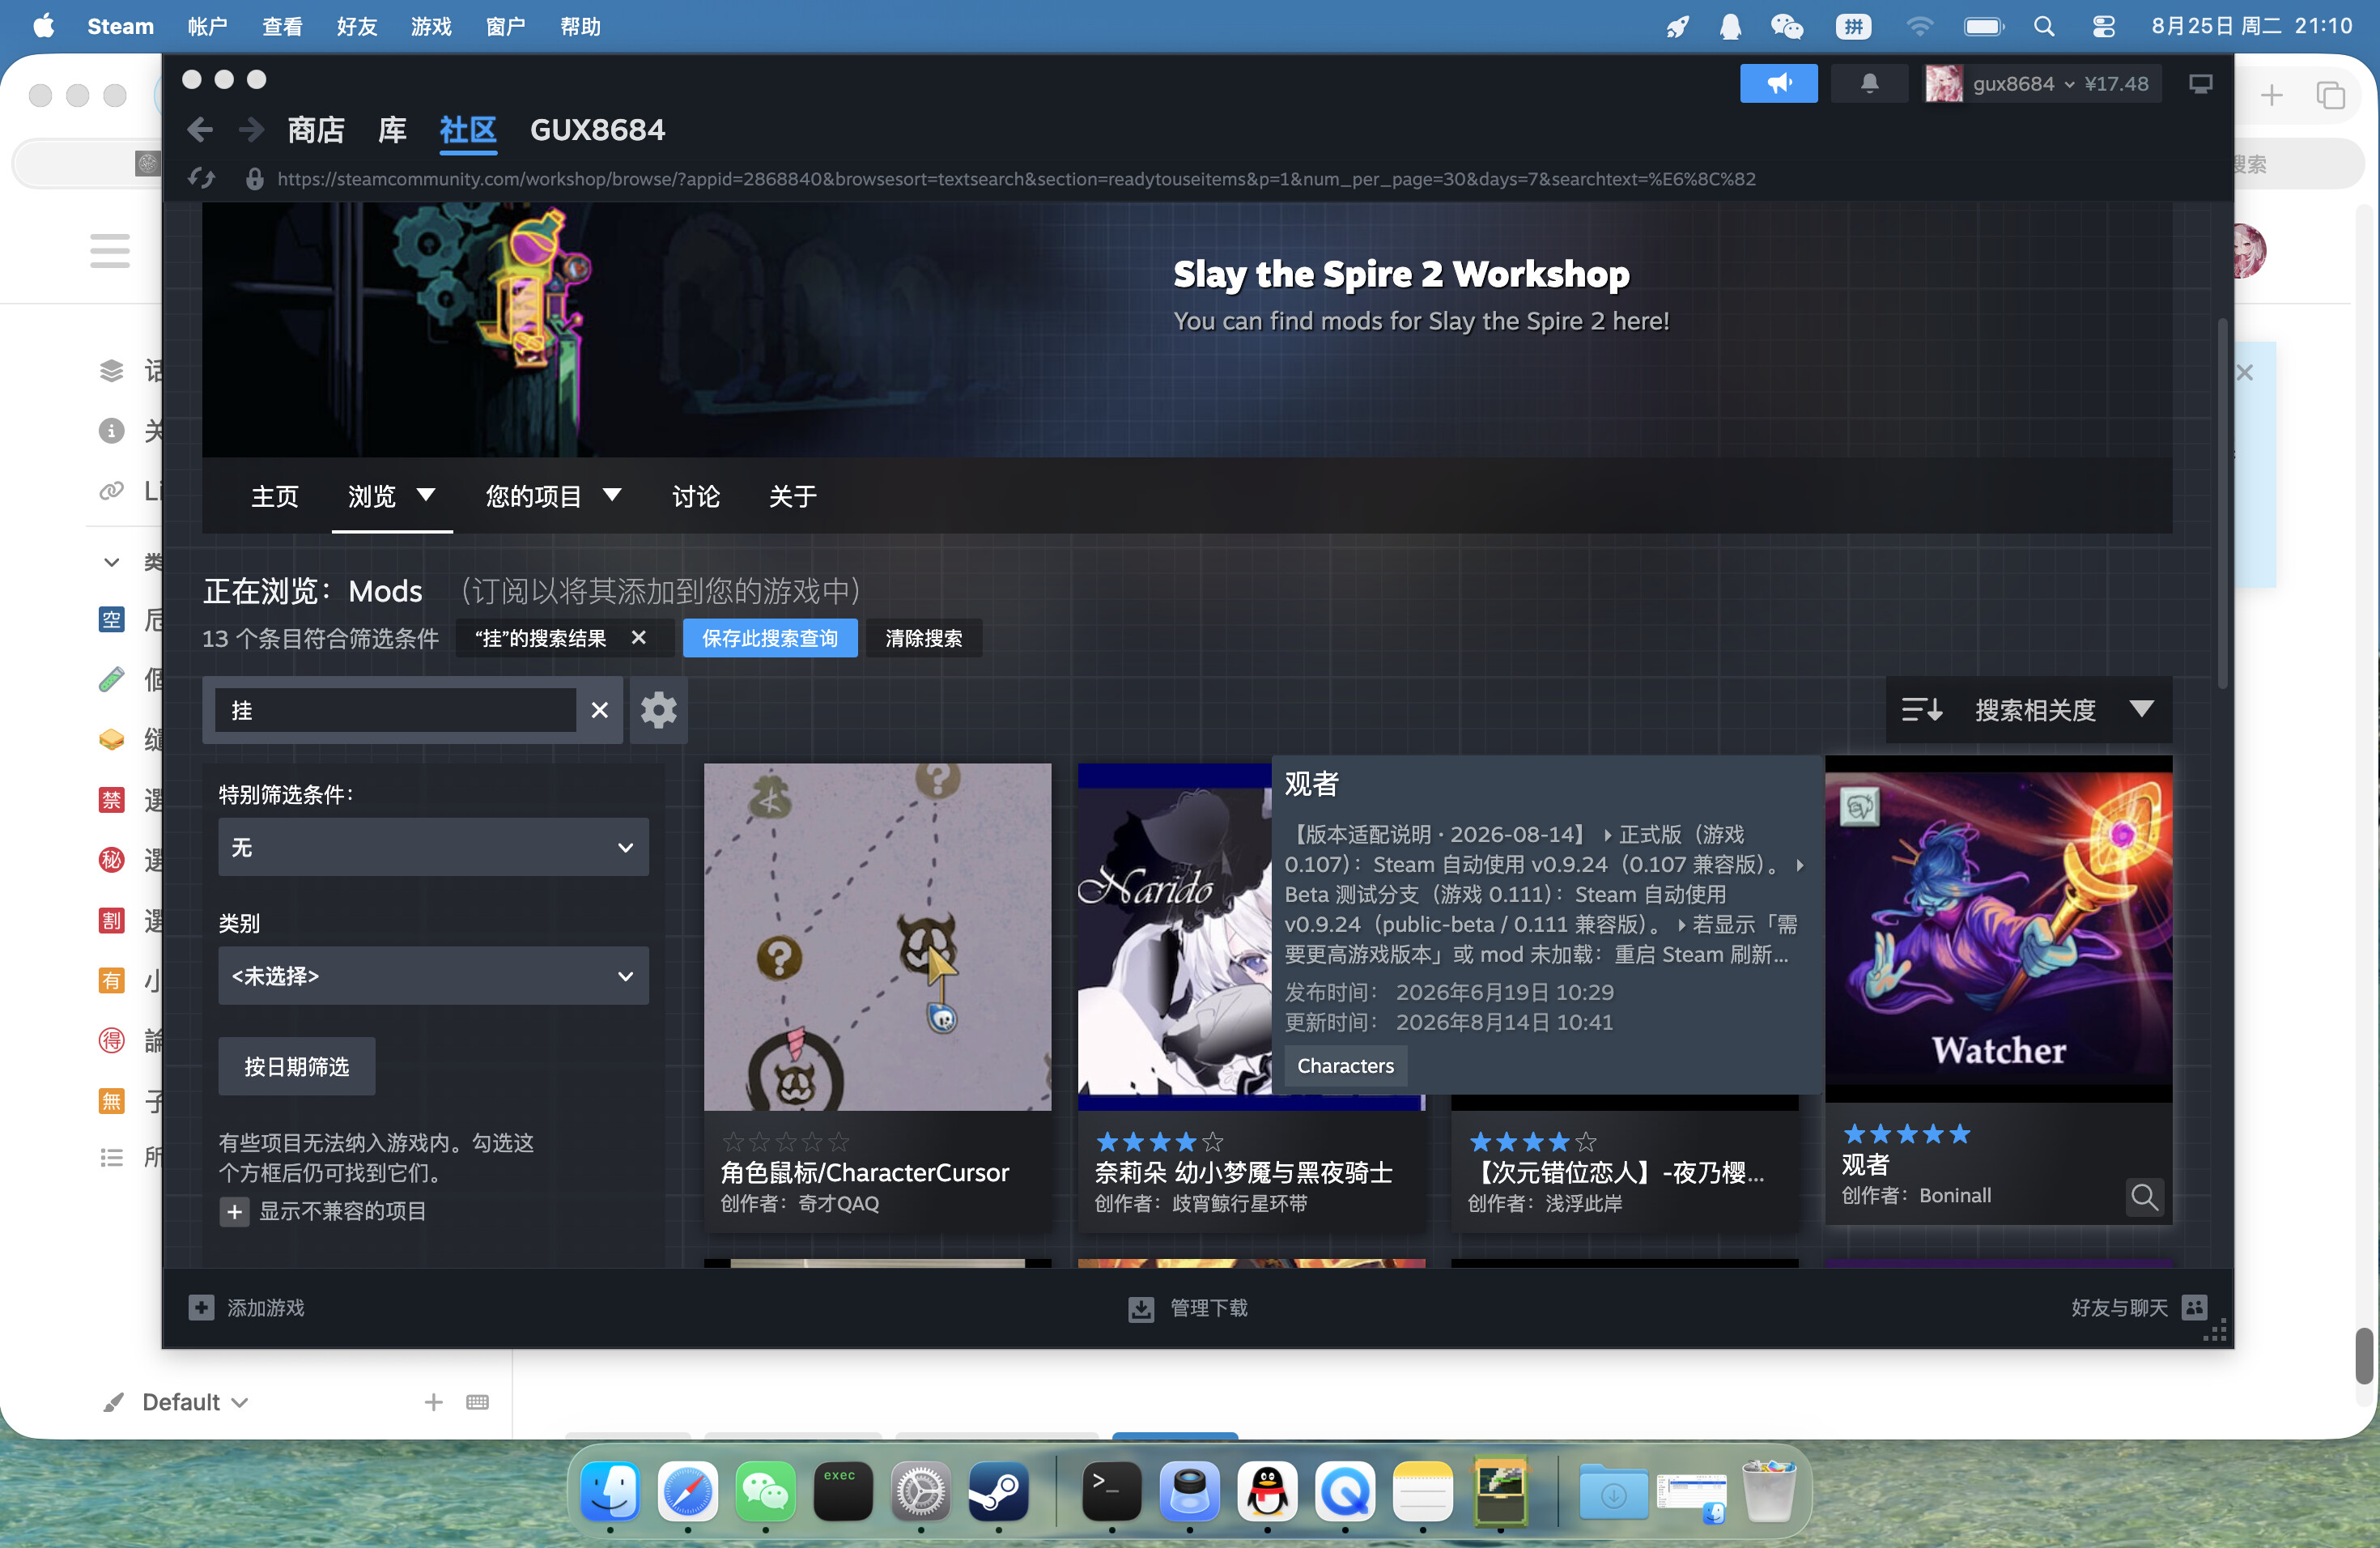Open Steam notifications bell
The height and width of the screenshot is (1548, 2380).
[1869, 83]
